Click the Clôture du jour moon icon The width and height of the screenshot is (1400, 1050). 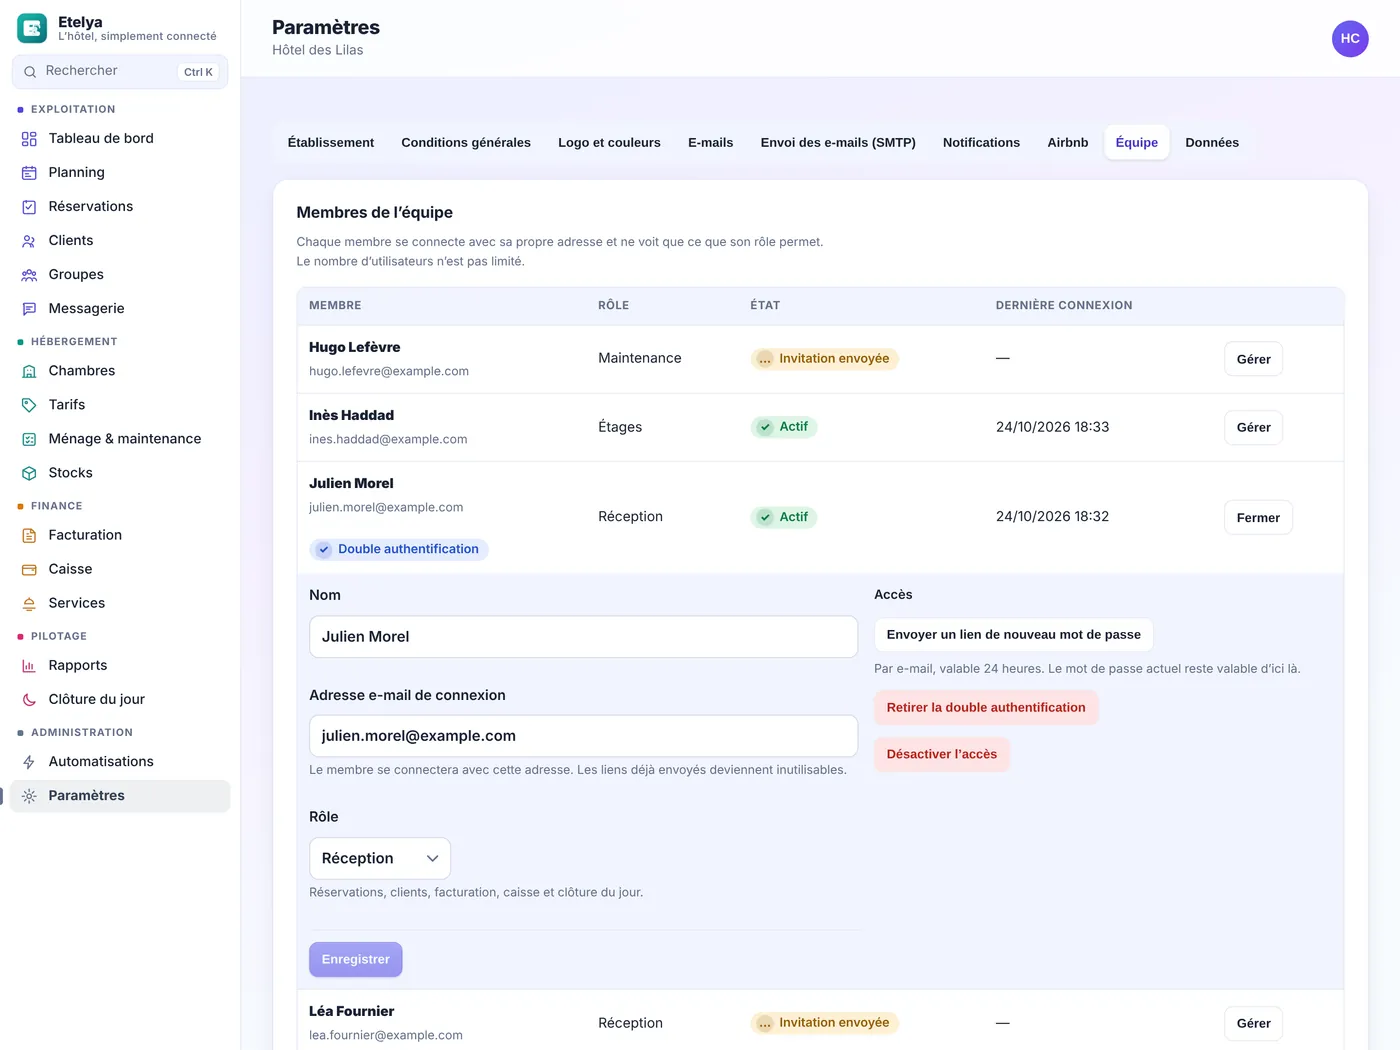click(29, 700)
